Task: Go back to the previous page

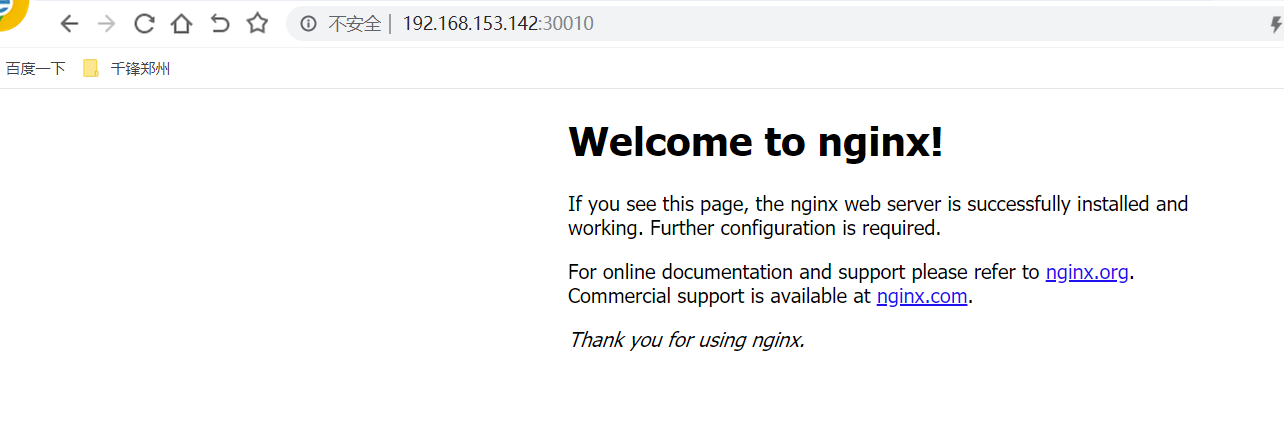Action: tap(69, 24)
